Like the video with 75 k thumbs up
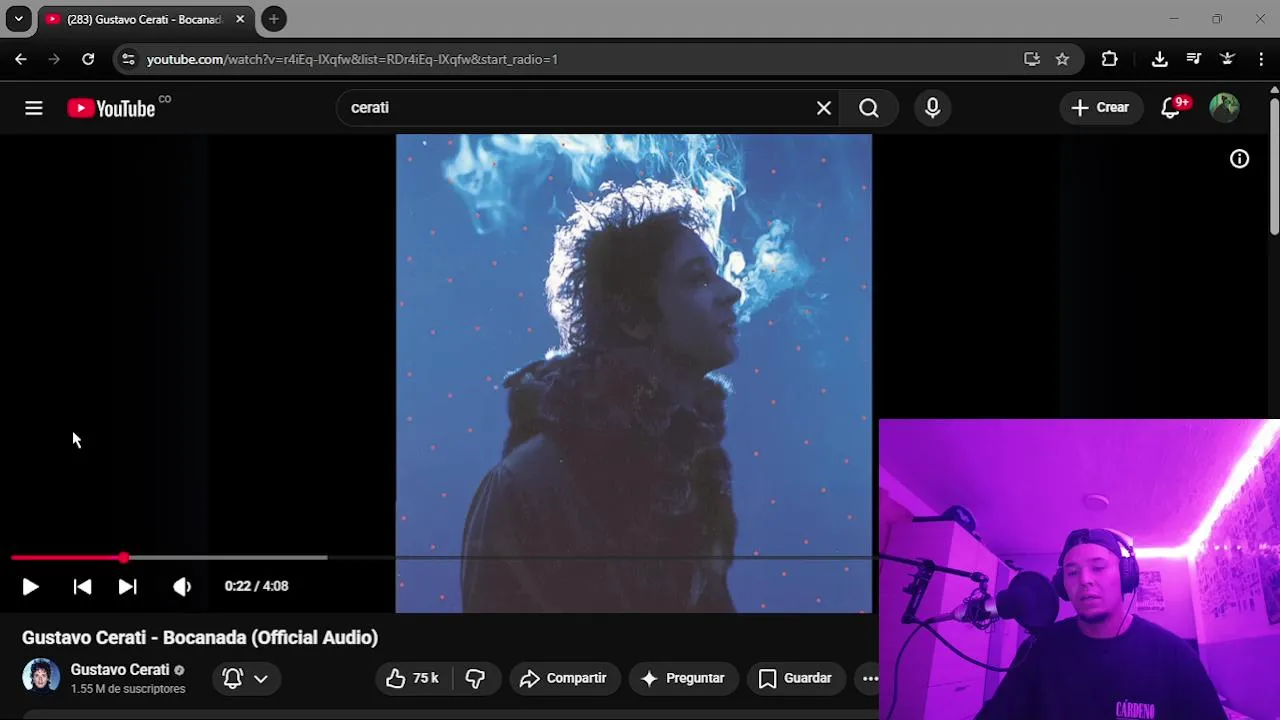This screenshot has height=720, width=1280. point(412,678)
